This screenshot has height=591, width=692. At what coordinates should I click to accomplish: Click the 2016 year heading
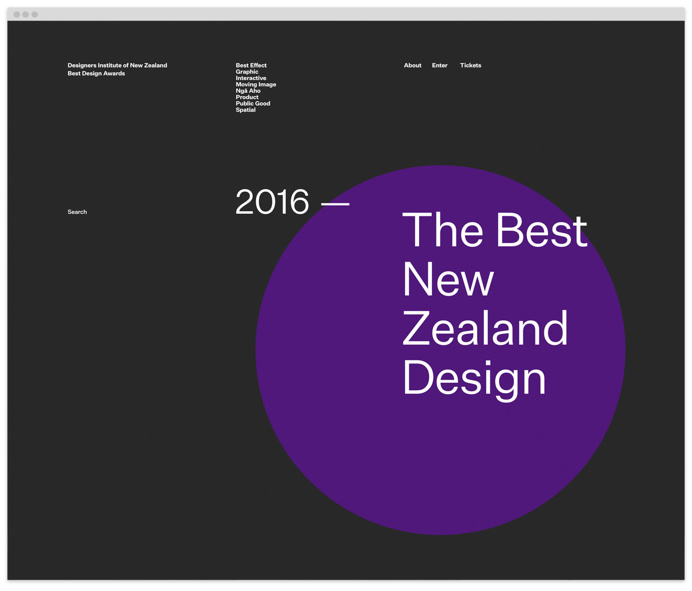[x=272, y=202]
